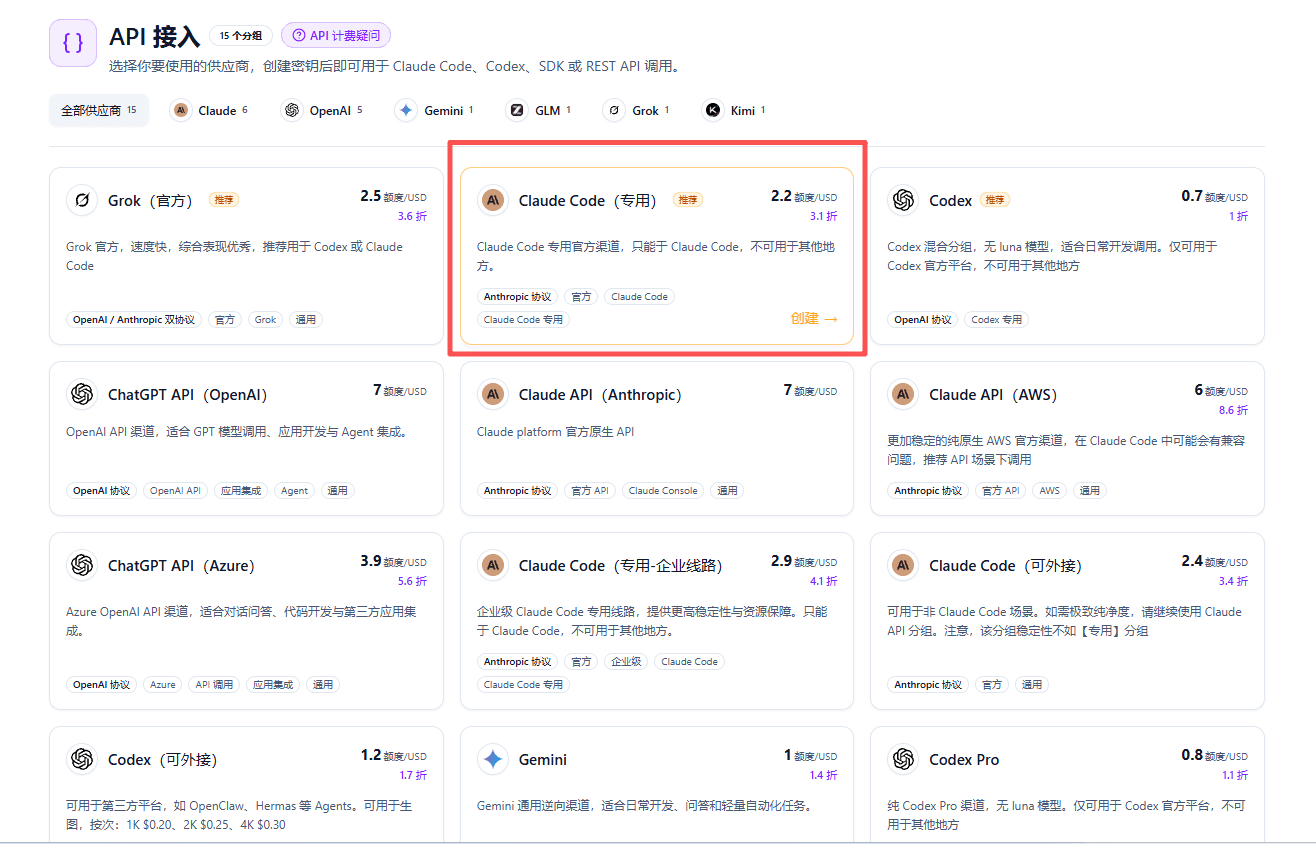The image size is (1316, 844).
Task: Click the ChatGPT API（OpenAI）card icon
Action: [x=82, y=394]
